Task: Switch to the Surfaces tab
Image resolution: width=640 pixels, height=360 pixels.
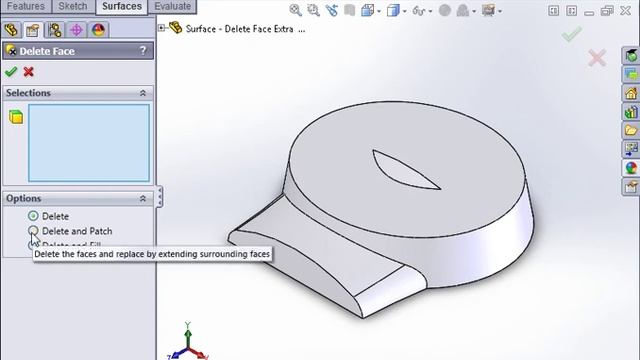Action: pyautogui.click(x=122, y=7)
